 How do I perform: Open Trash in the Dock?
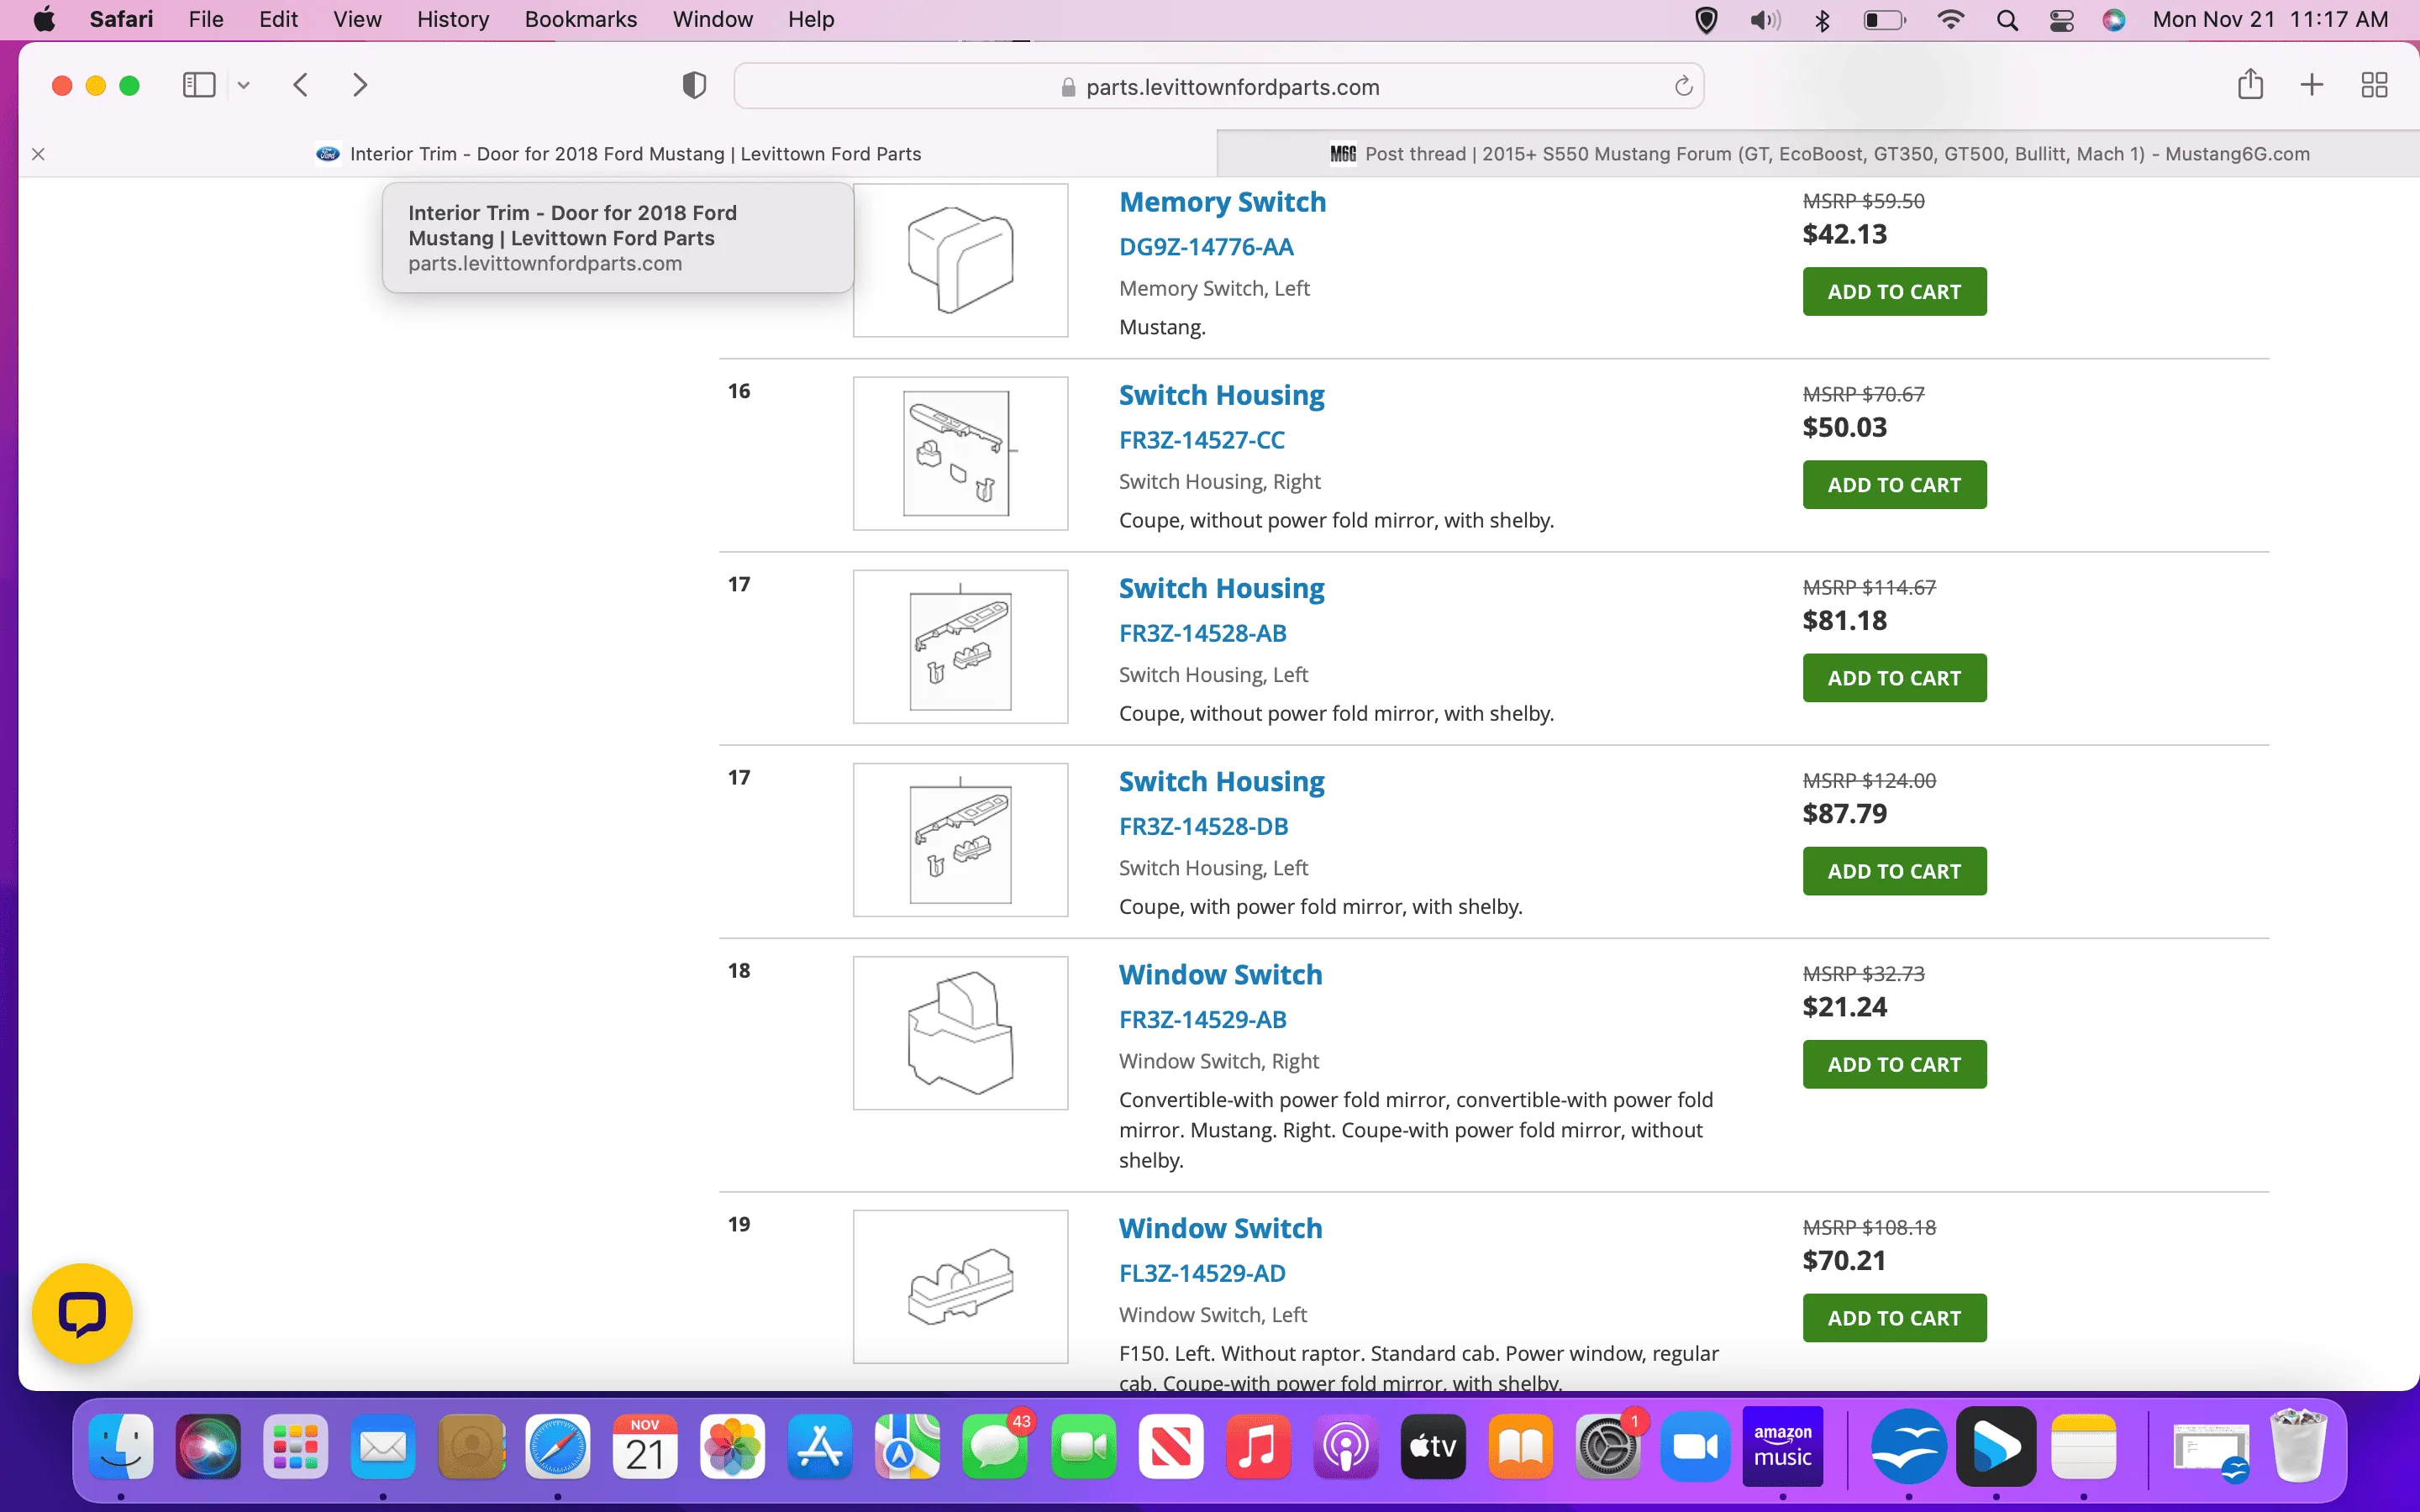pyautogui.click(x=2298, y=1446)
